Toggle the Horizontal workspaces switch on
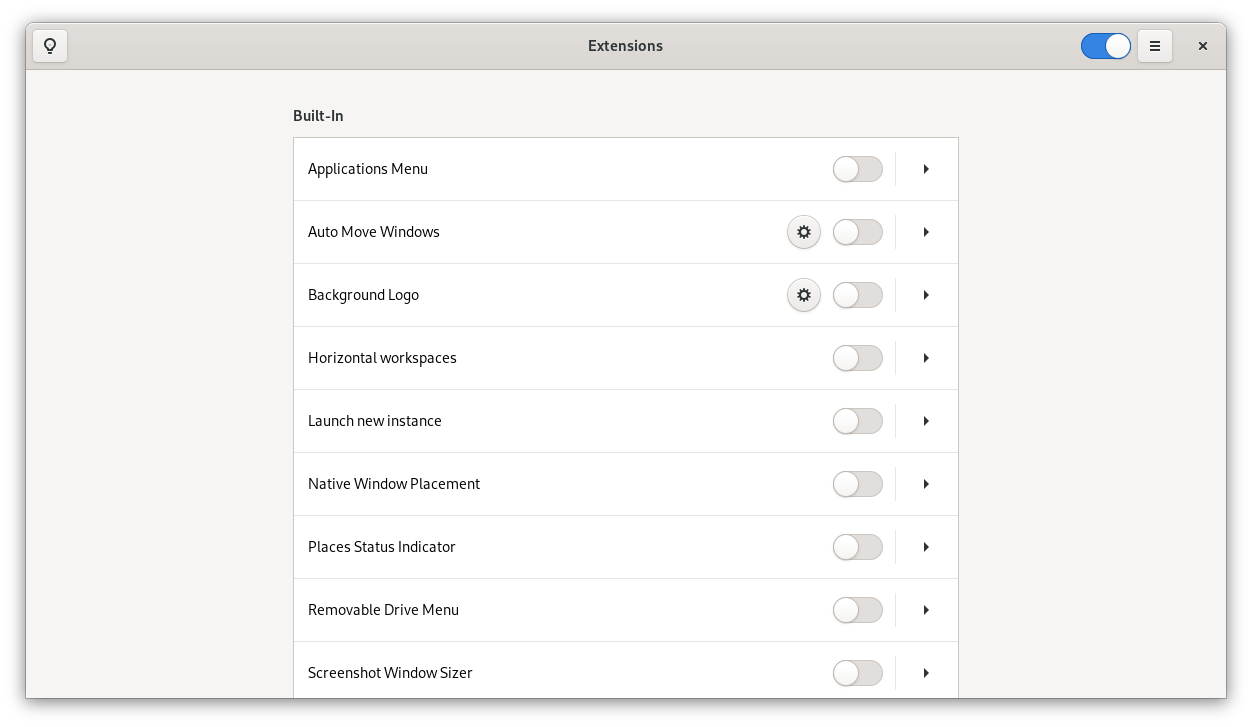This screenshot has width=1252, height=727. [858, 358]
